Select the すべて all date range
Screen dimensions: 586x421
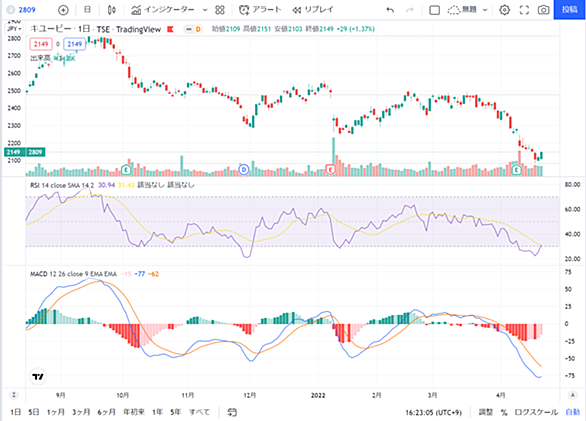point(199,412)
